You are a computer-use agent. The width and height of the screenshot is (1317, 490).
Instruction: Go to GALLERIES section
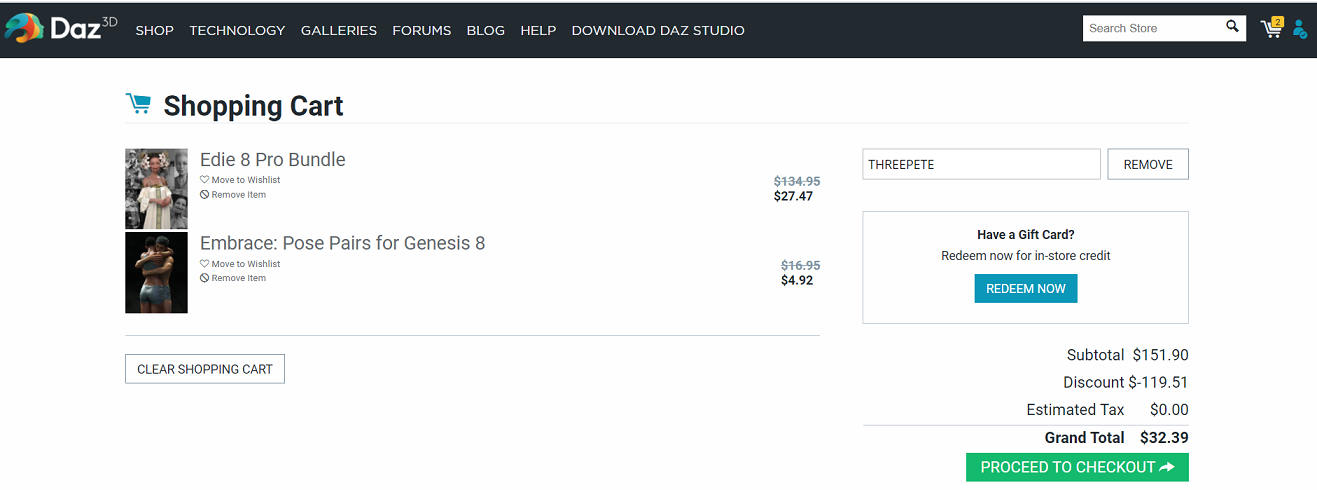[x=339, y=30]
